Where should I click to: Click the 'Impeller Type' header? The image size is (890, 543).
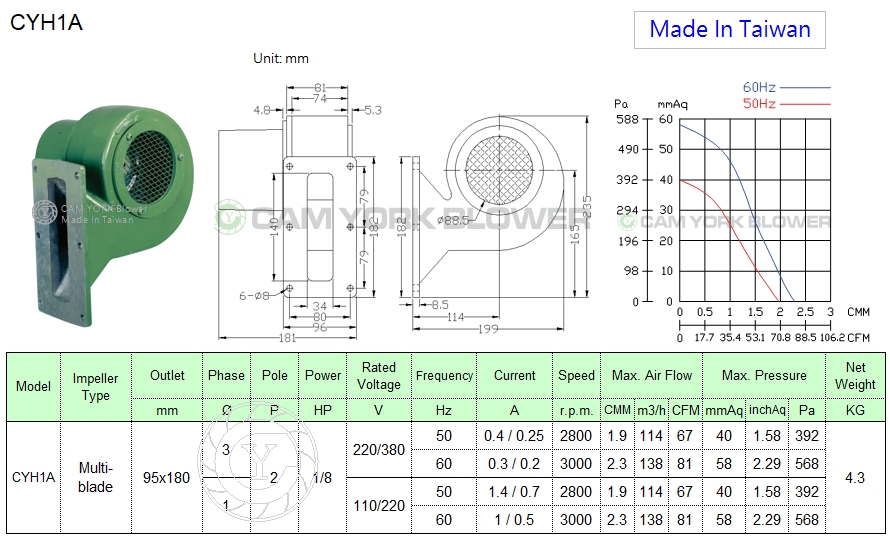click(95, 386)
